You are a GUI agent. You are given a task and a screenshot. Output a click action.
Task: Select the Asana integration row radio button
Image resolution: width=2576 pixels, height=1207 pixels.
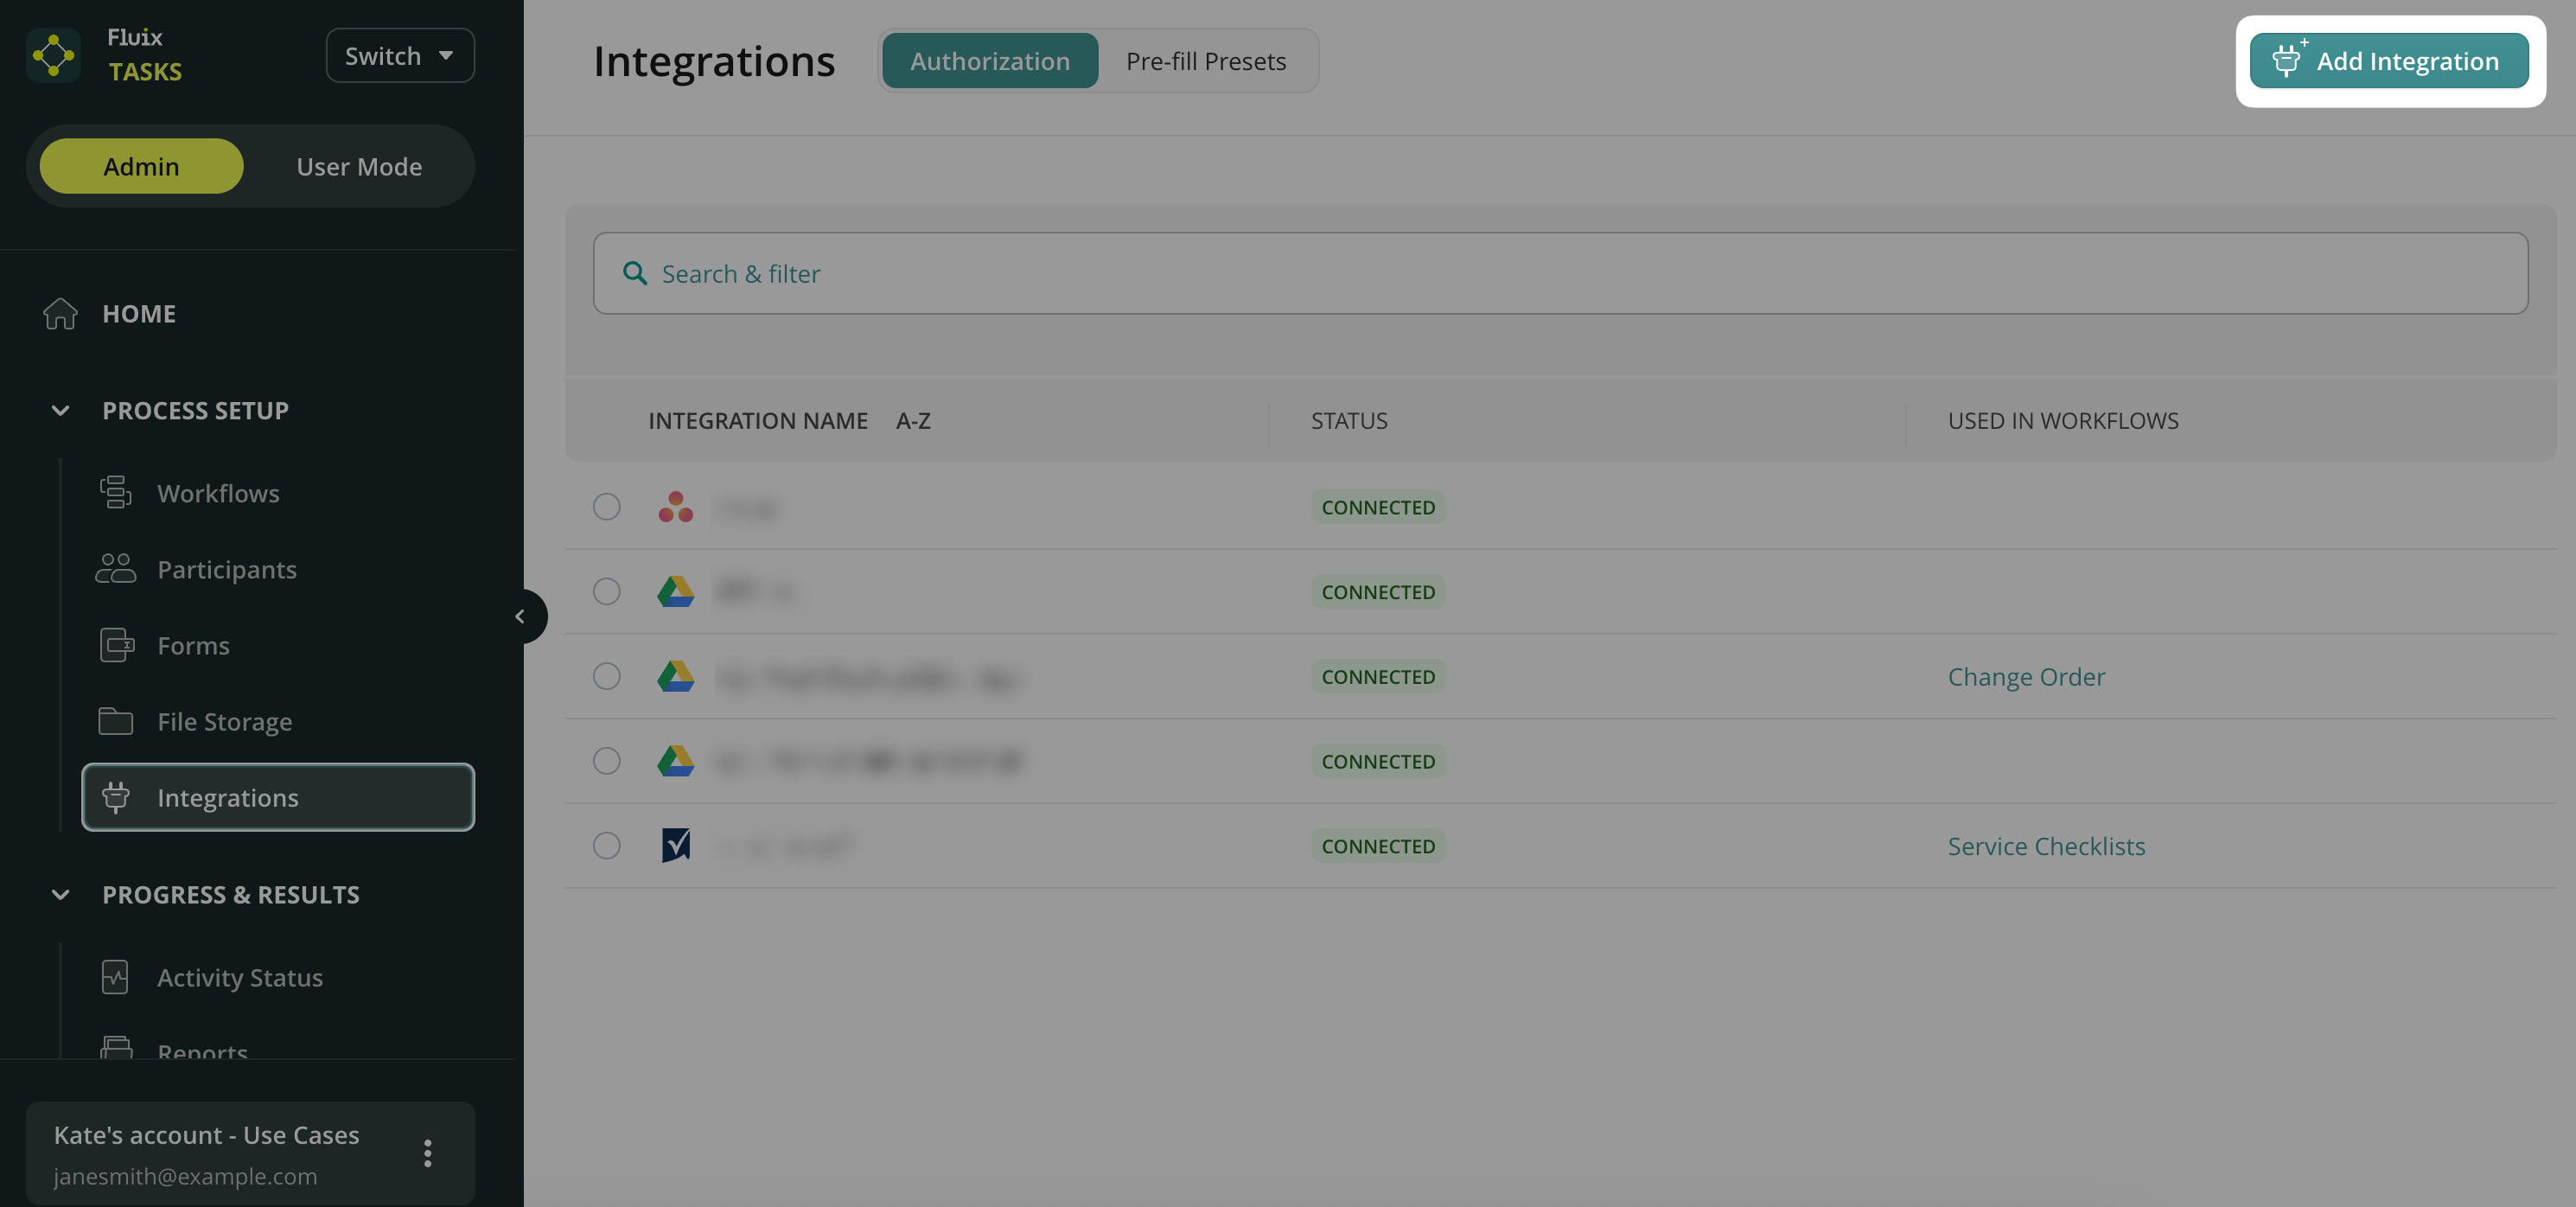point(606,507)
